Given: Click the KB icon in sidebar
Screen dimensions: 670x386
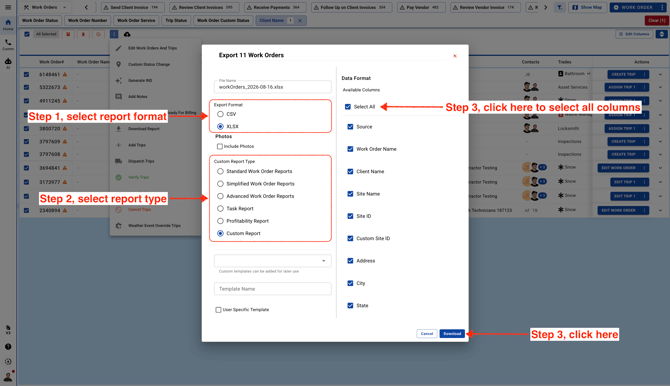Looking at the screenshot, I should 8,330.
